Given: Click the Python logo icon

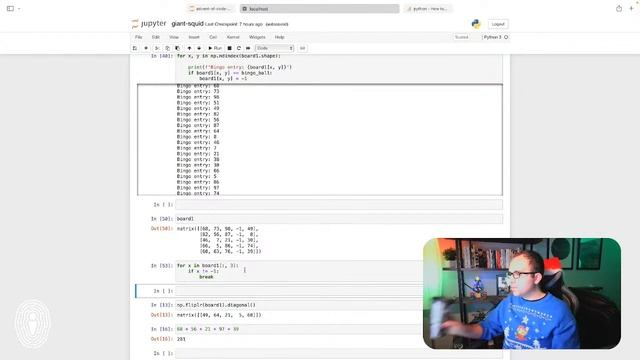Looking at the screenshot, I should coord(476,24).
